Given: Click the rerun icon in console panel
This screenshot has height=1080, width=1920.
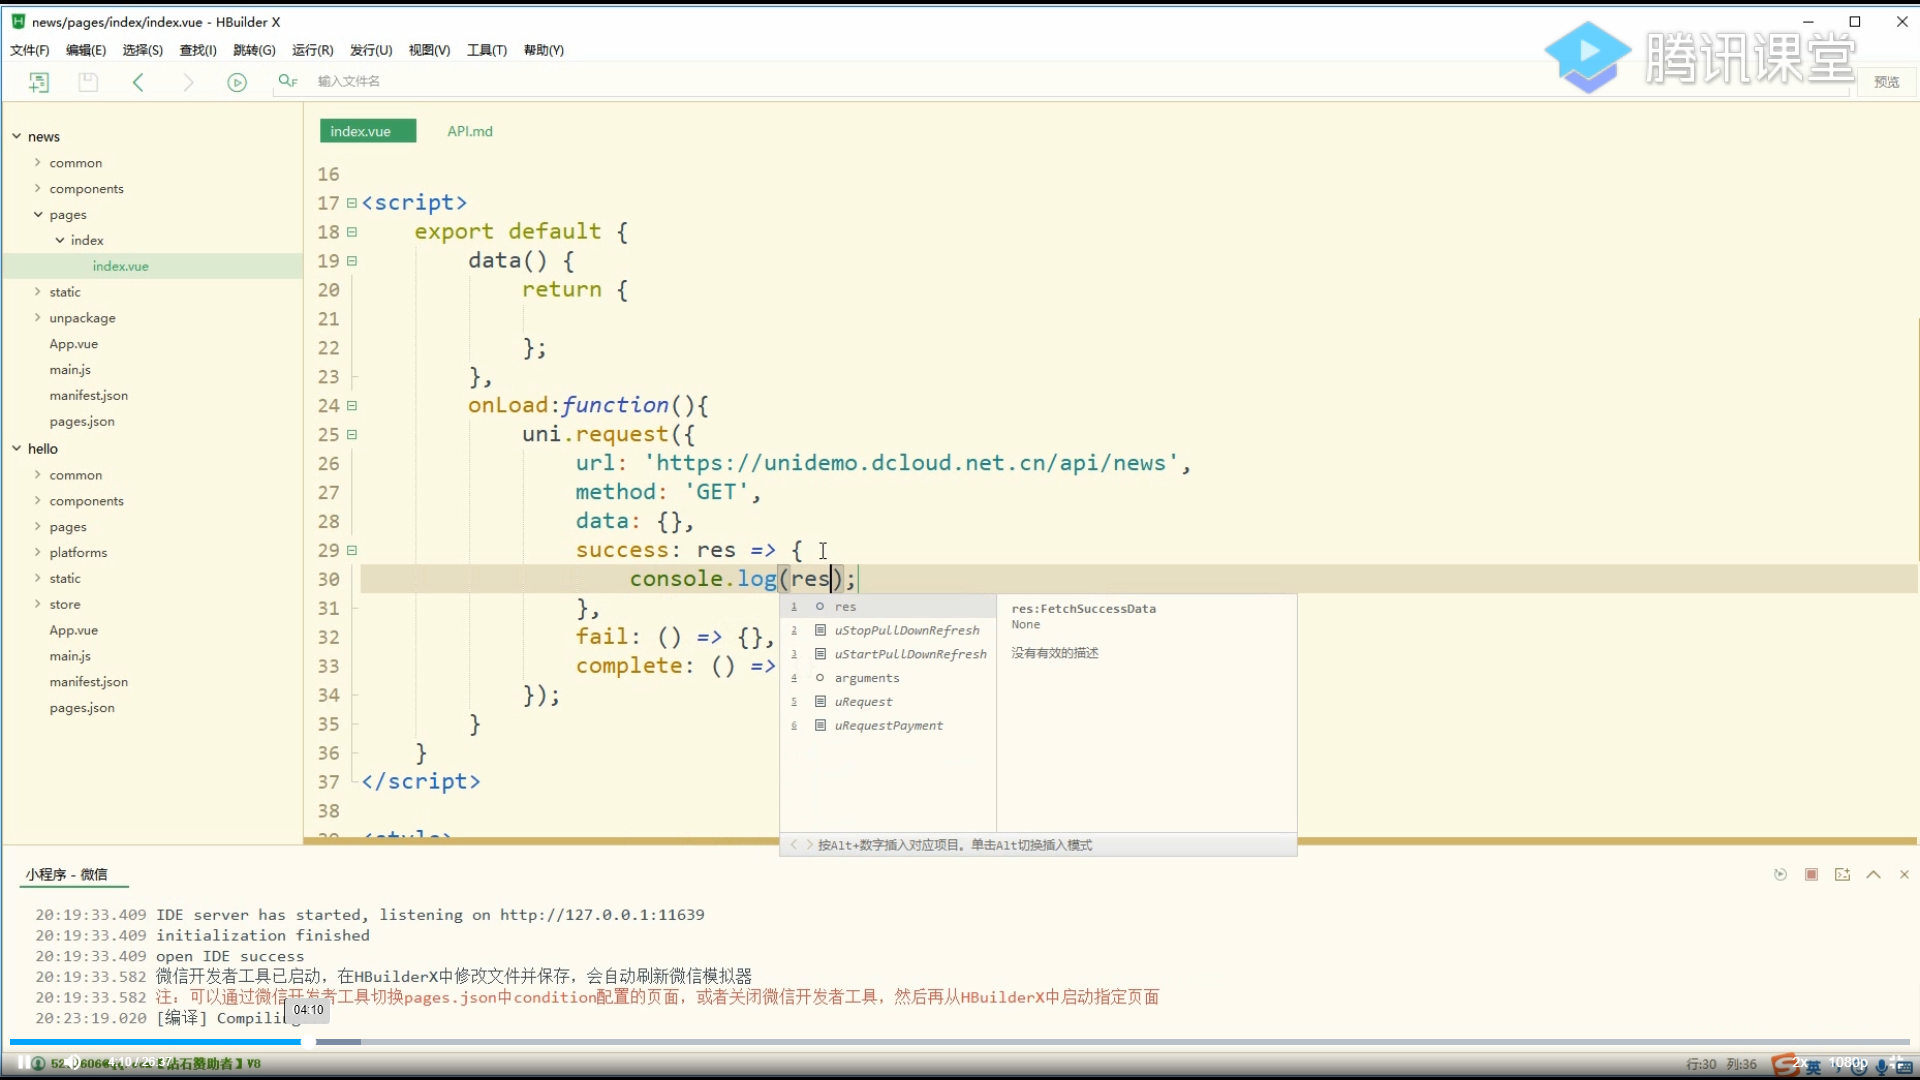Looking at the screenshot, I should point(1780,874).
